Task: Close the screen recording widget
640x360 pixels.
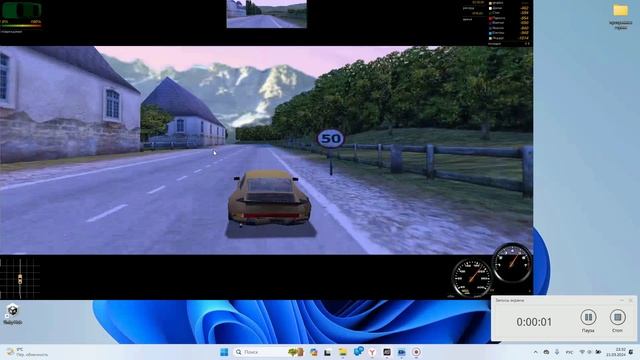Action: (631, 300)
